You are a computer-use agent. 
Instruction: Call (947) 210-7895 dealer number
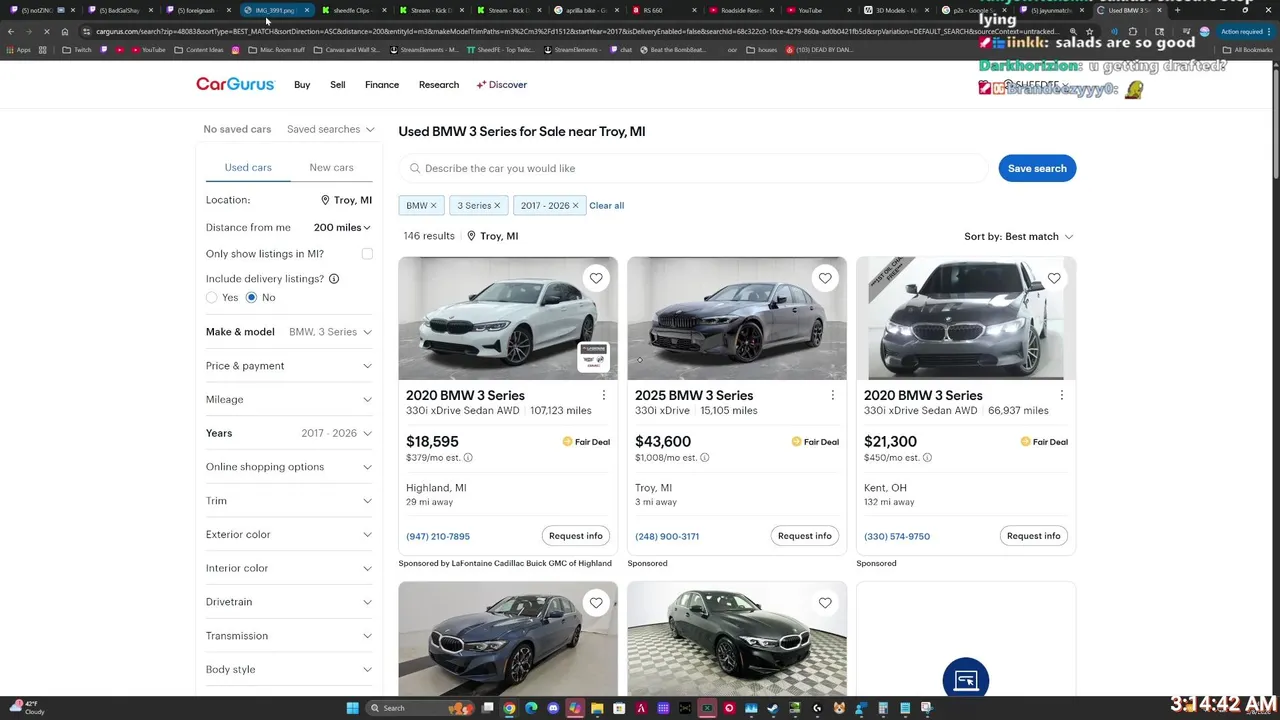click(x=438, y=537)
